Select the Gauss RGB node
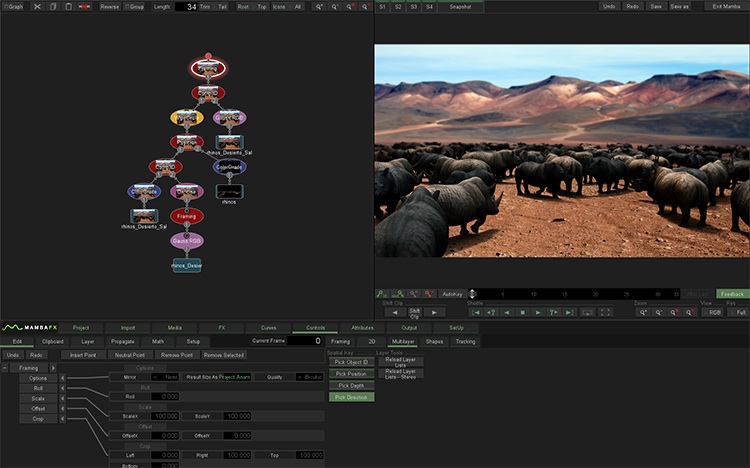 pyautogui.click(x=186, y=240)
